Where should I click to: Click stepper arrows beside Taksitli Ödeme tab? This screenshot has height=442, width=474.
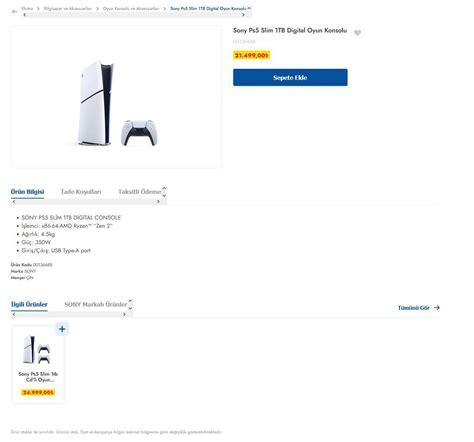point(164,192)
